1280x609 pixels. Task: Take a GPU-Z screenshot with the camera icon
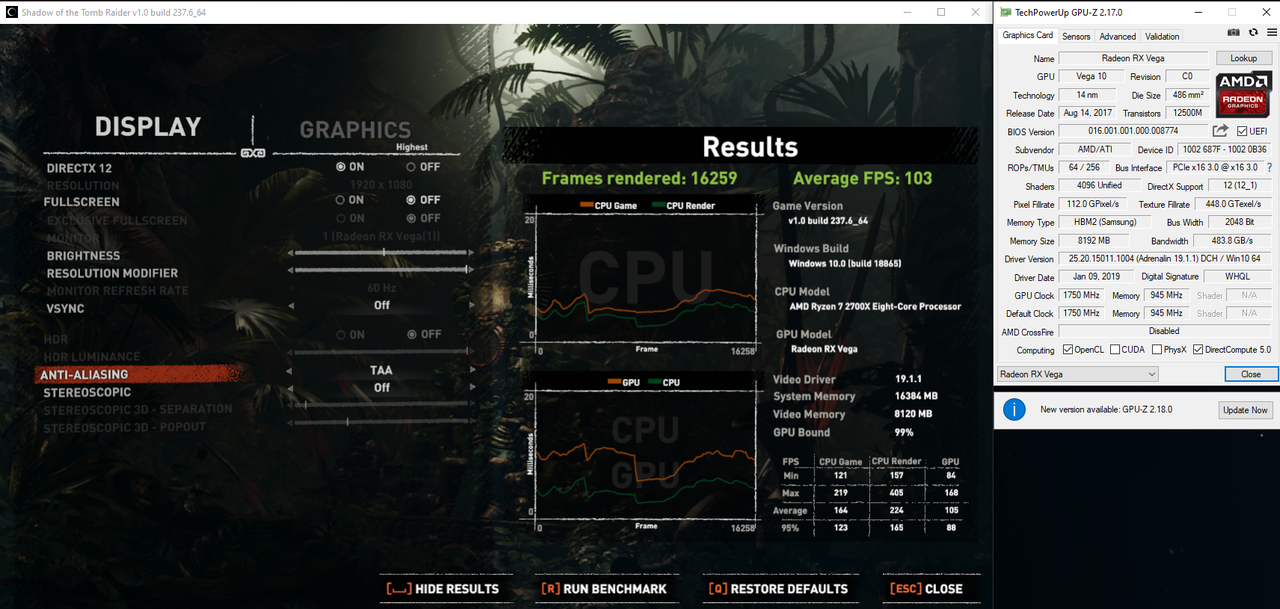pyautogui.click(x=1234, y=33)
